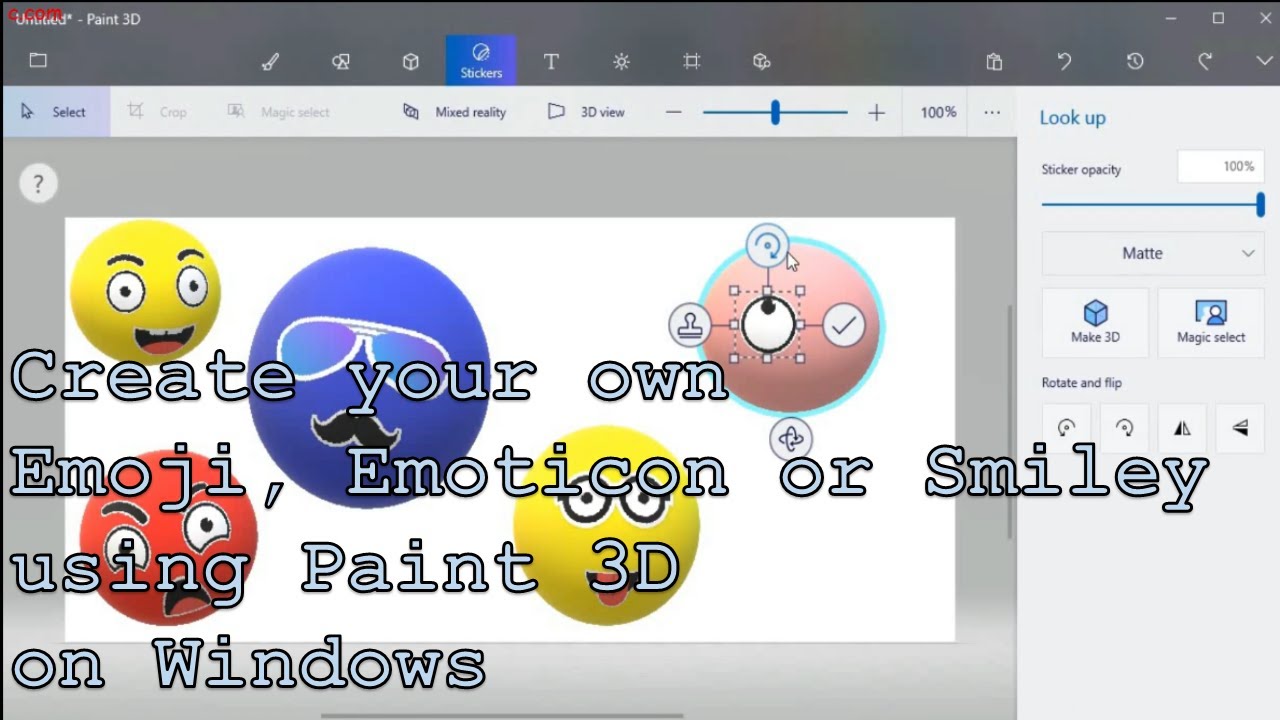Open the Text tool

551,61
